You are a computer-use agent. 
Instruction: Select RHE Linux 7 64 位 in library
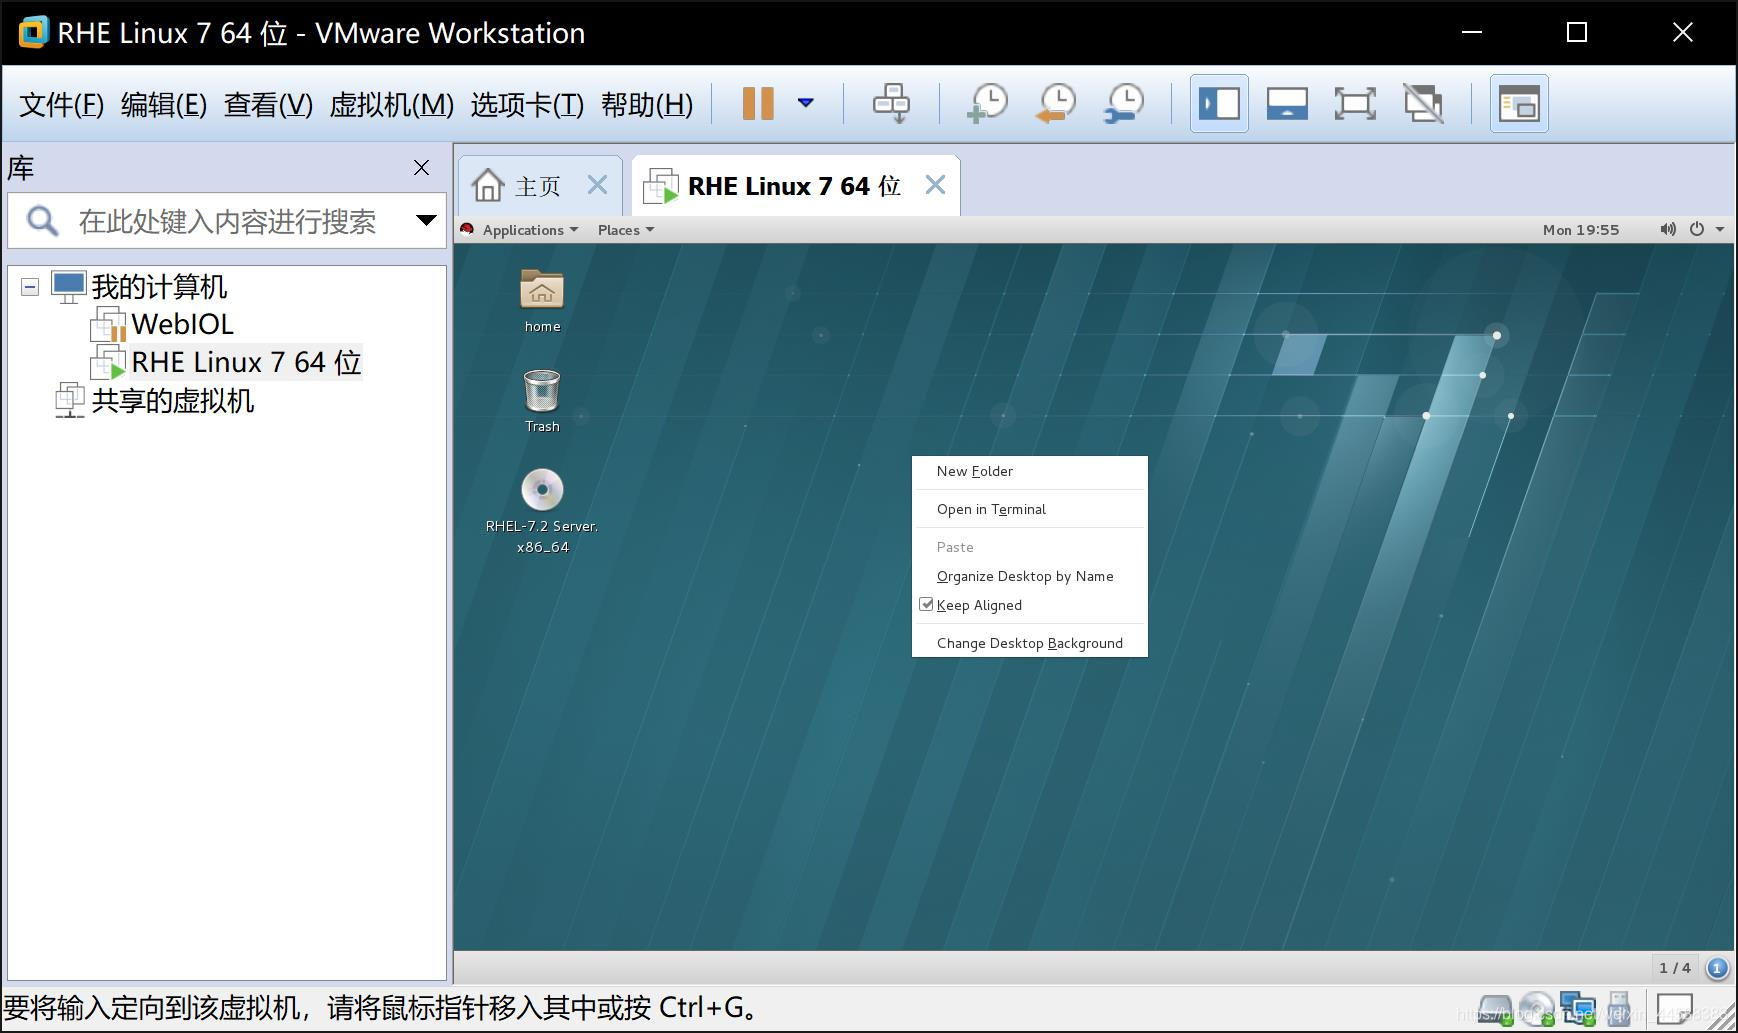[x=246, y=362]
